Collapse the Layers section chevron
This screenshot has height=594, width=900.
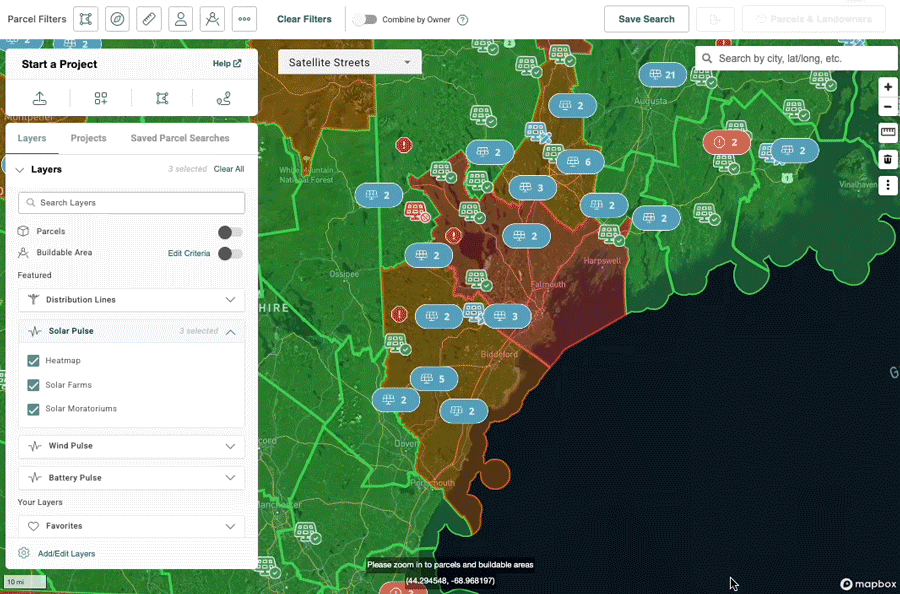pos(20,170)
